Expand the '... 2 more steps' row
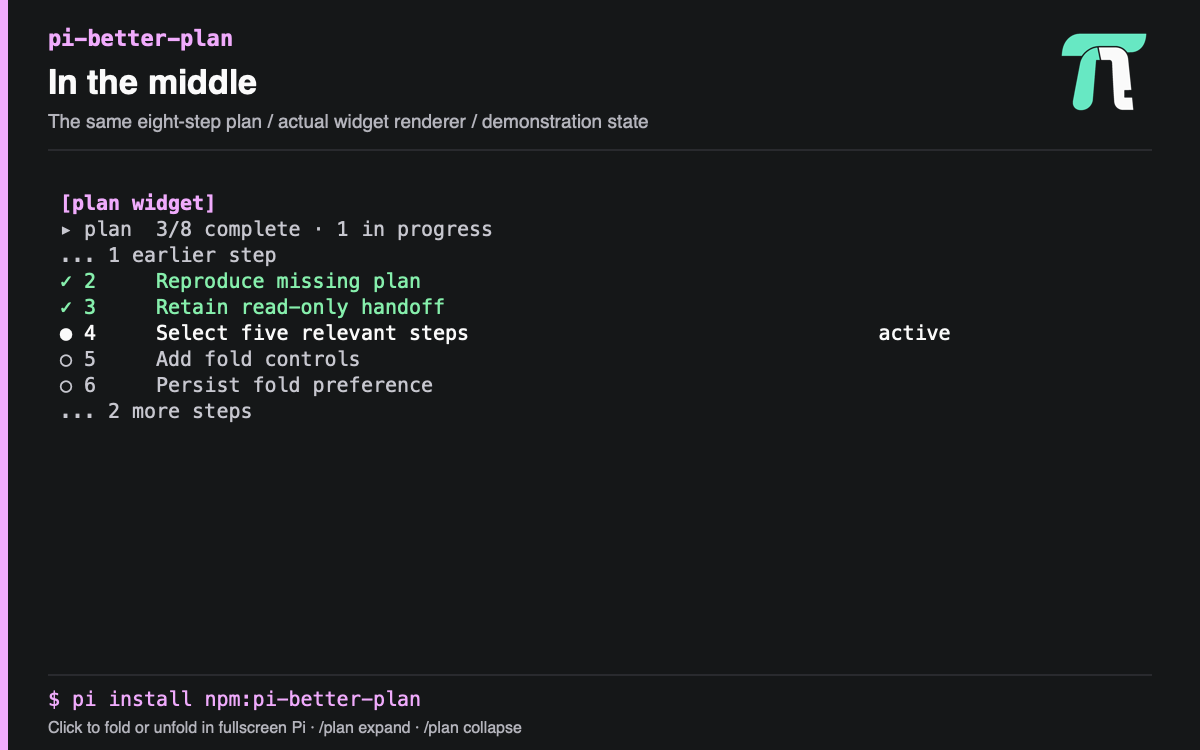Viewport: 1200px width, 750px height. (x=156, y=411)
